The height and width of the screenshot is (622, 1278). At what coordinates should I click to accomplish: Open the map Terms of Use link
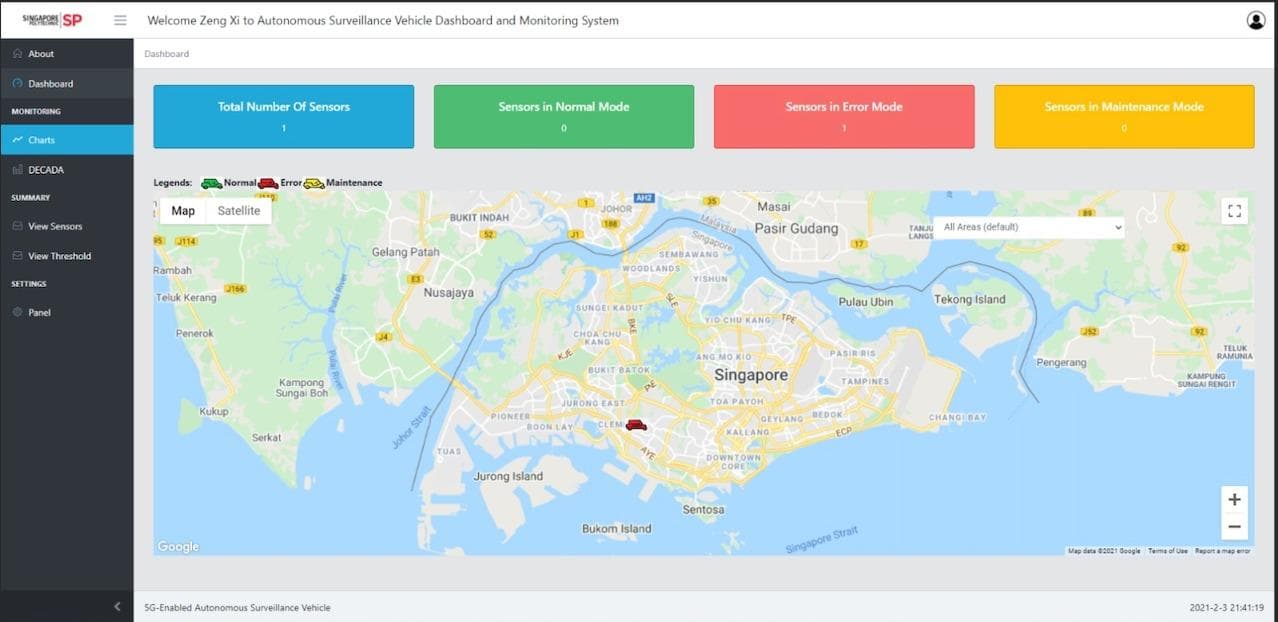coord(1168,551)
